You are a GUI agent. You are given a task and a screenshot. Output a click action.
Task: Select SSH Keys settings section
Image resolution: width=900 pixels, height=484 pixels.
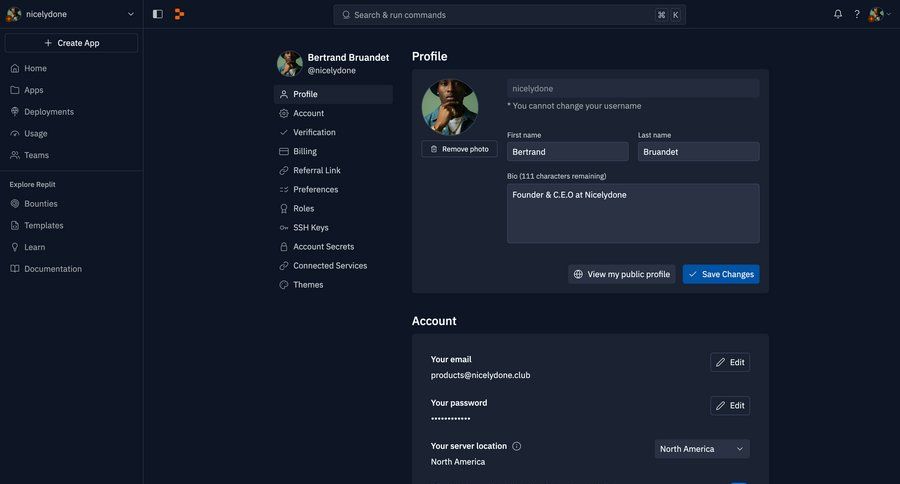(x=310, y=228)
